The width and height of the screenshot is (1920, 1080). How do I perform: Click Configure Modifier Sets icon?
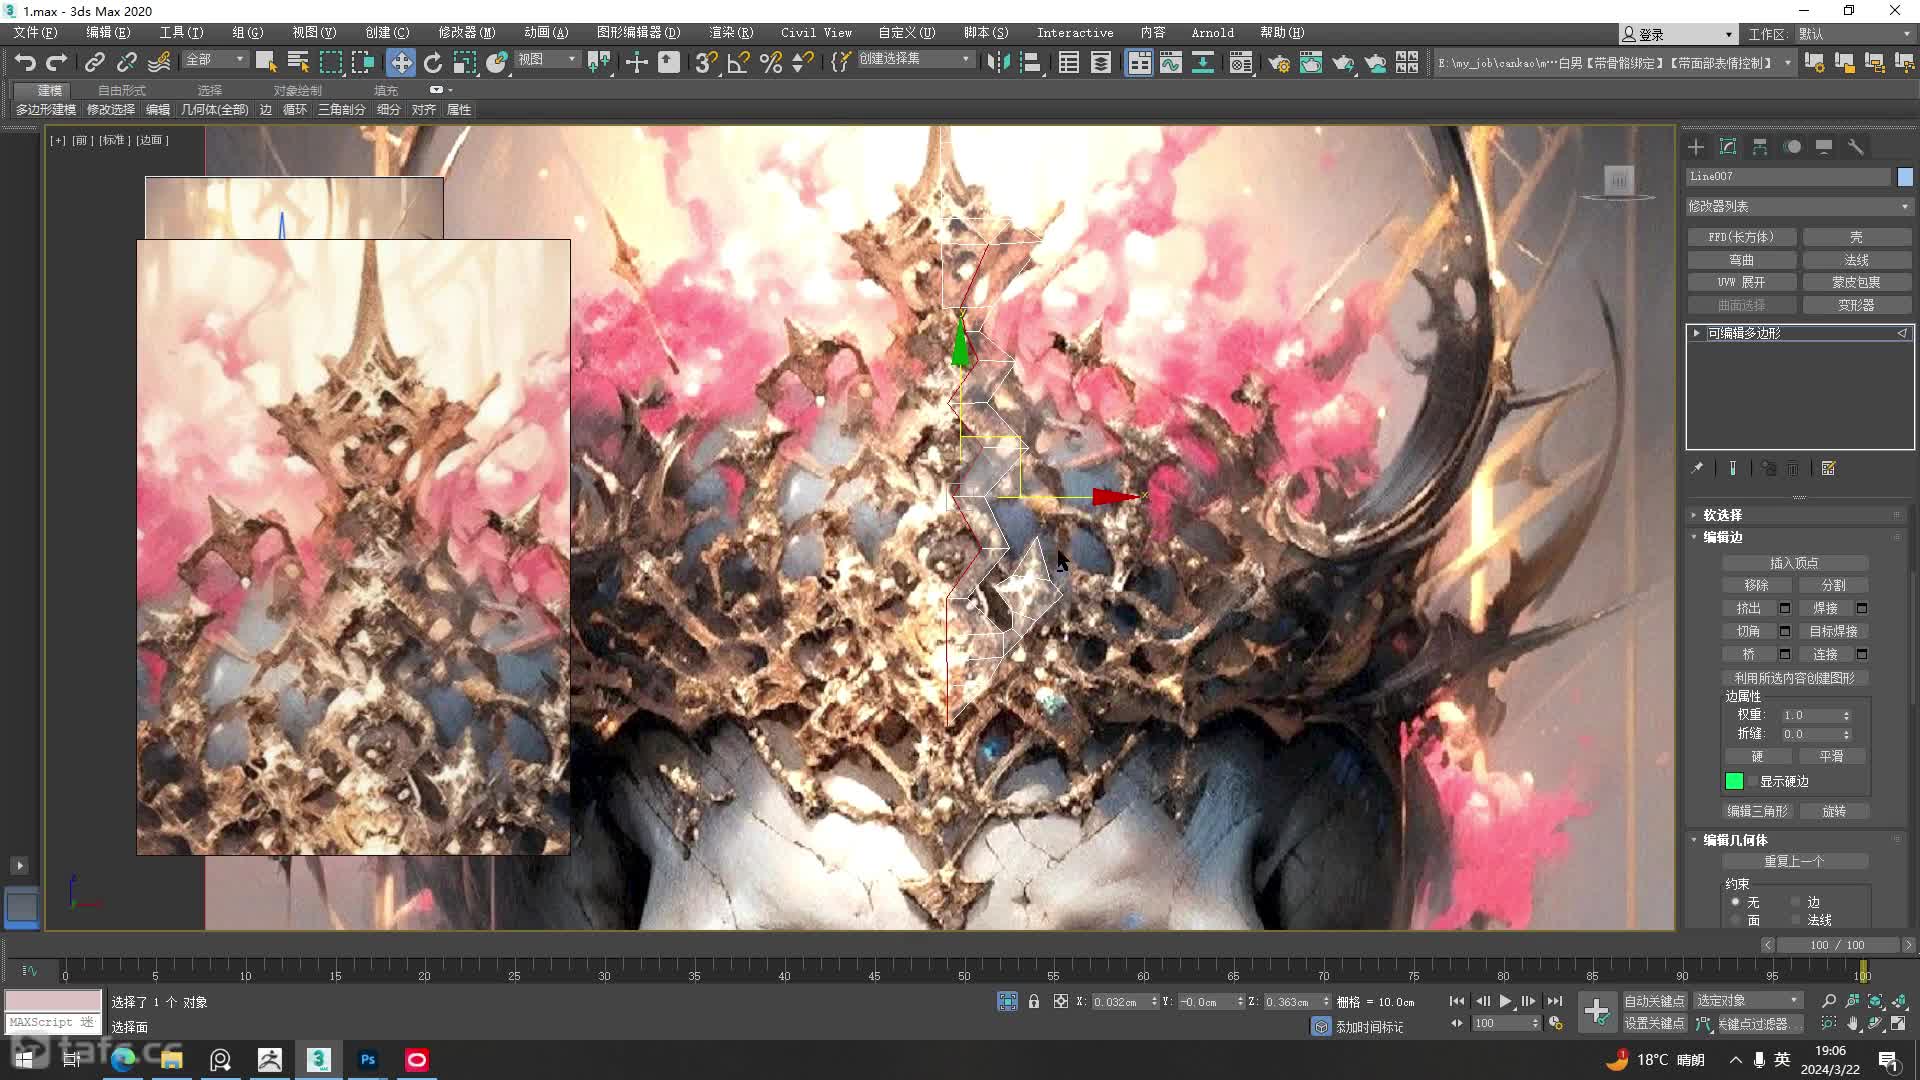click(1829, 468)
